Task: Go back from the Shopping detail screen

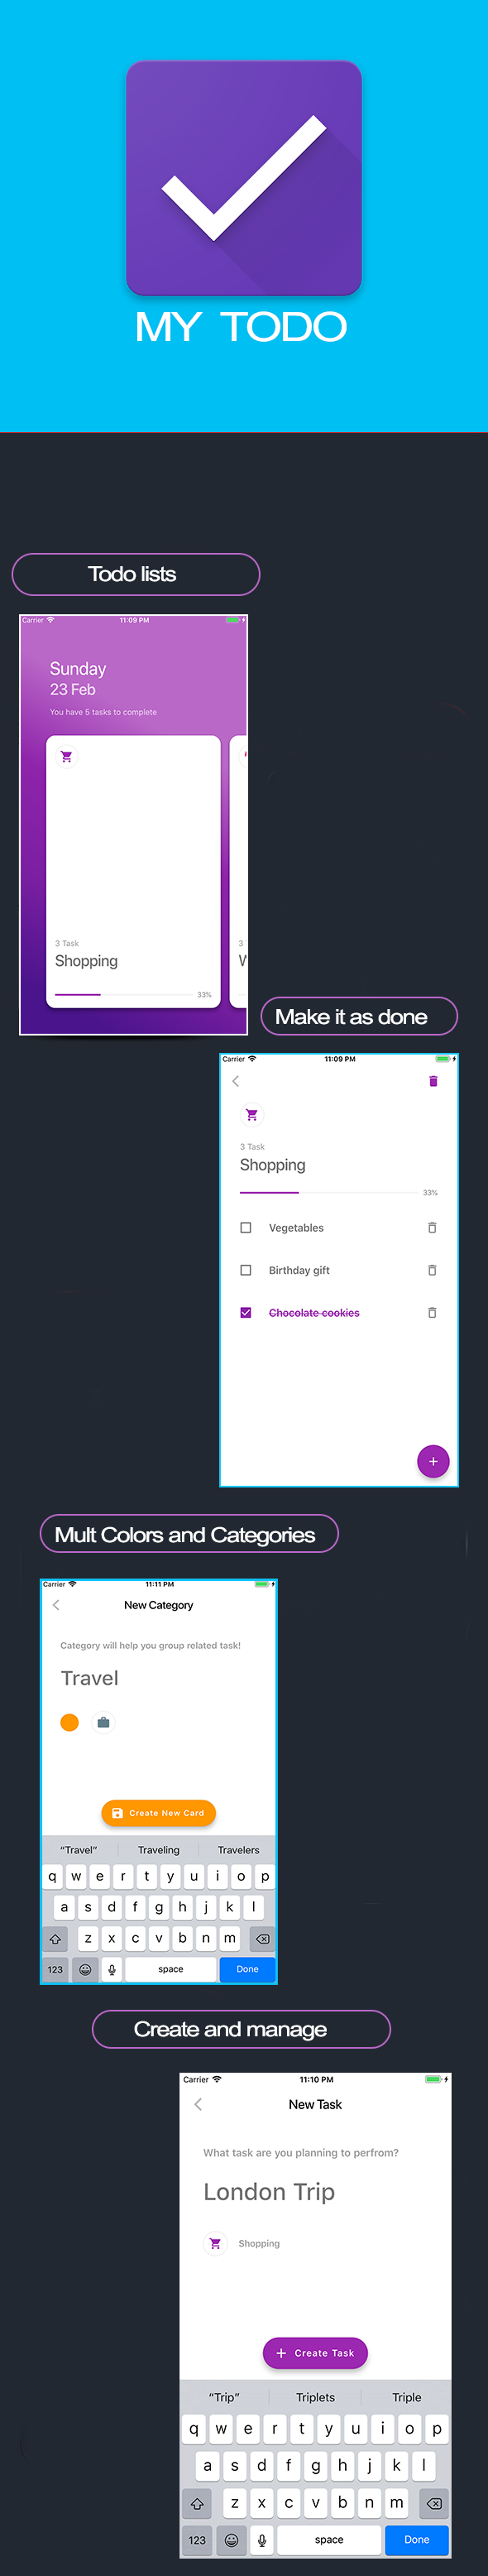Action: 236,1081
